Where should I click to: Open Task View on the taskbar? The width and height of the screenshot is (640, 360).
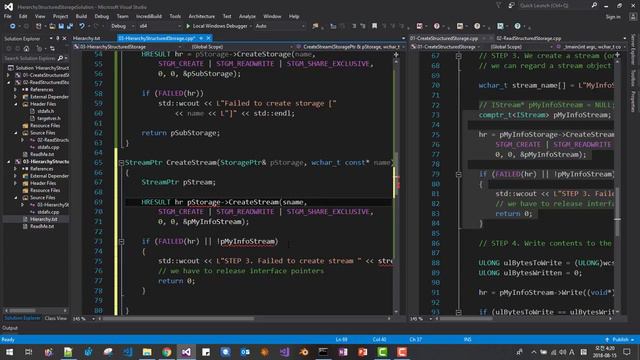click(29, 352)
